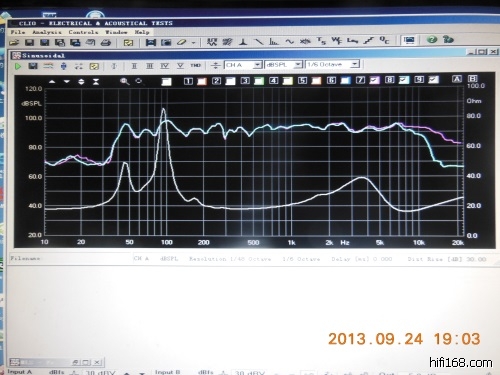
Task: Click curve B button above graph
Action: pyautogui.click(x=472, y=78)
